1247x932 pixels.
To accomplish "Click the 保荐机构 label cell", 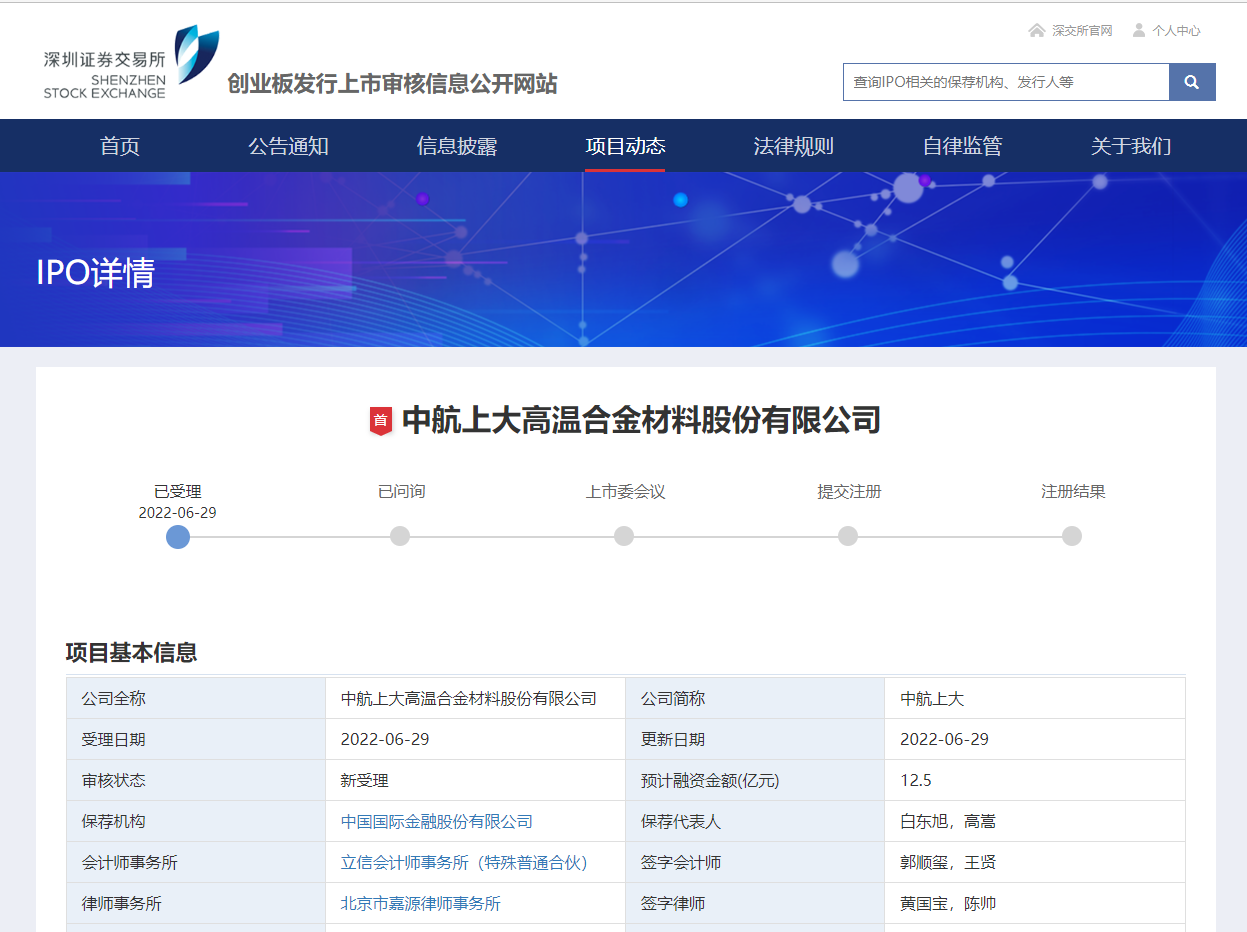I will click(196, 822).
